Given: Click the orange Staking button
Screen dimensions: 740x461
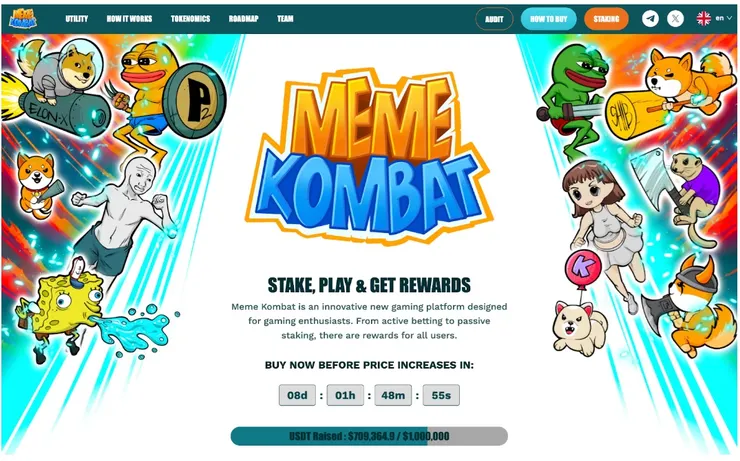Looking at the screenshot, I should [606, 19].
